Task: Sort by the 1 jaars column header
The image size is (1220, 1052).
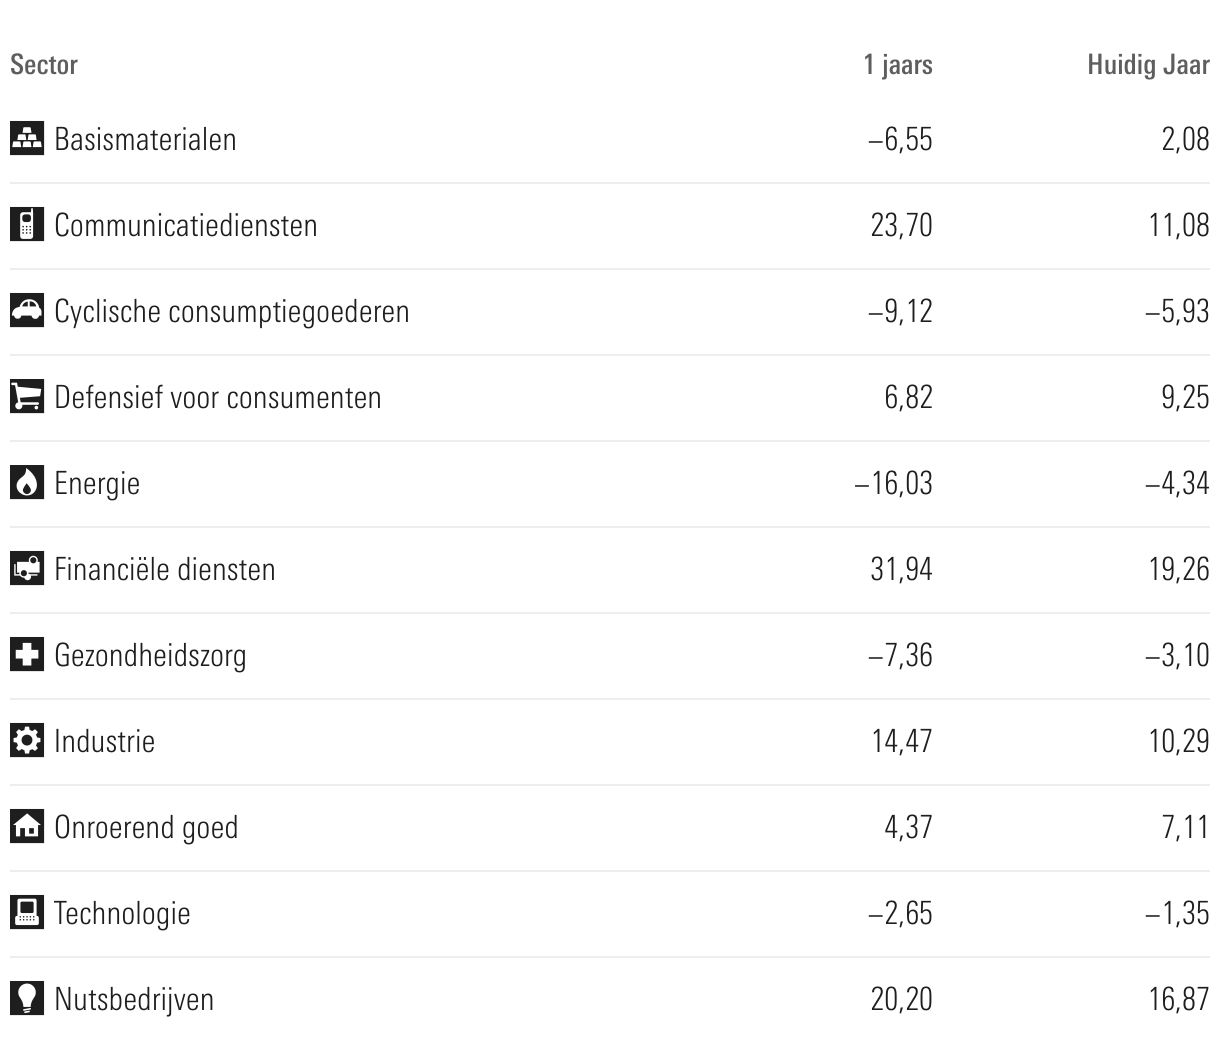Action: pyautogui.click(x=898, y=65)
